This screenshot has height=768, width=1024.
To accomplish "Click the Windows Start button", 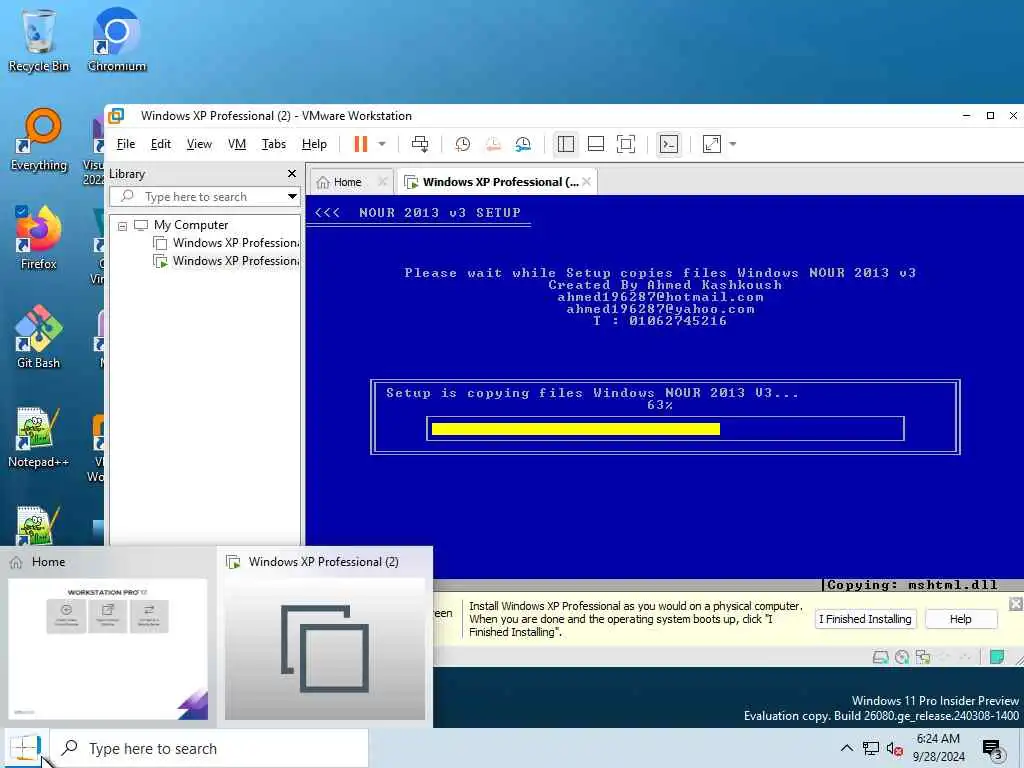I will click(x=25, y=748).
